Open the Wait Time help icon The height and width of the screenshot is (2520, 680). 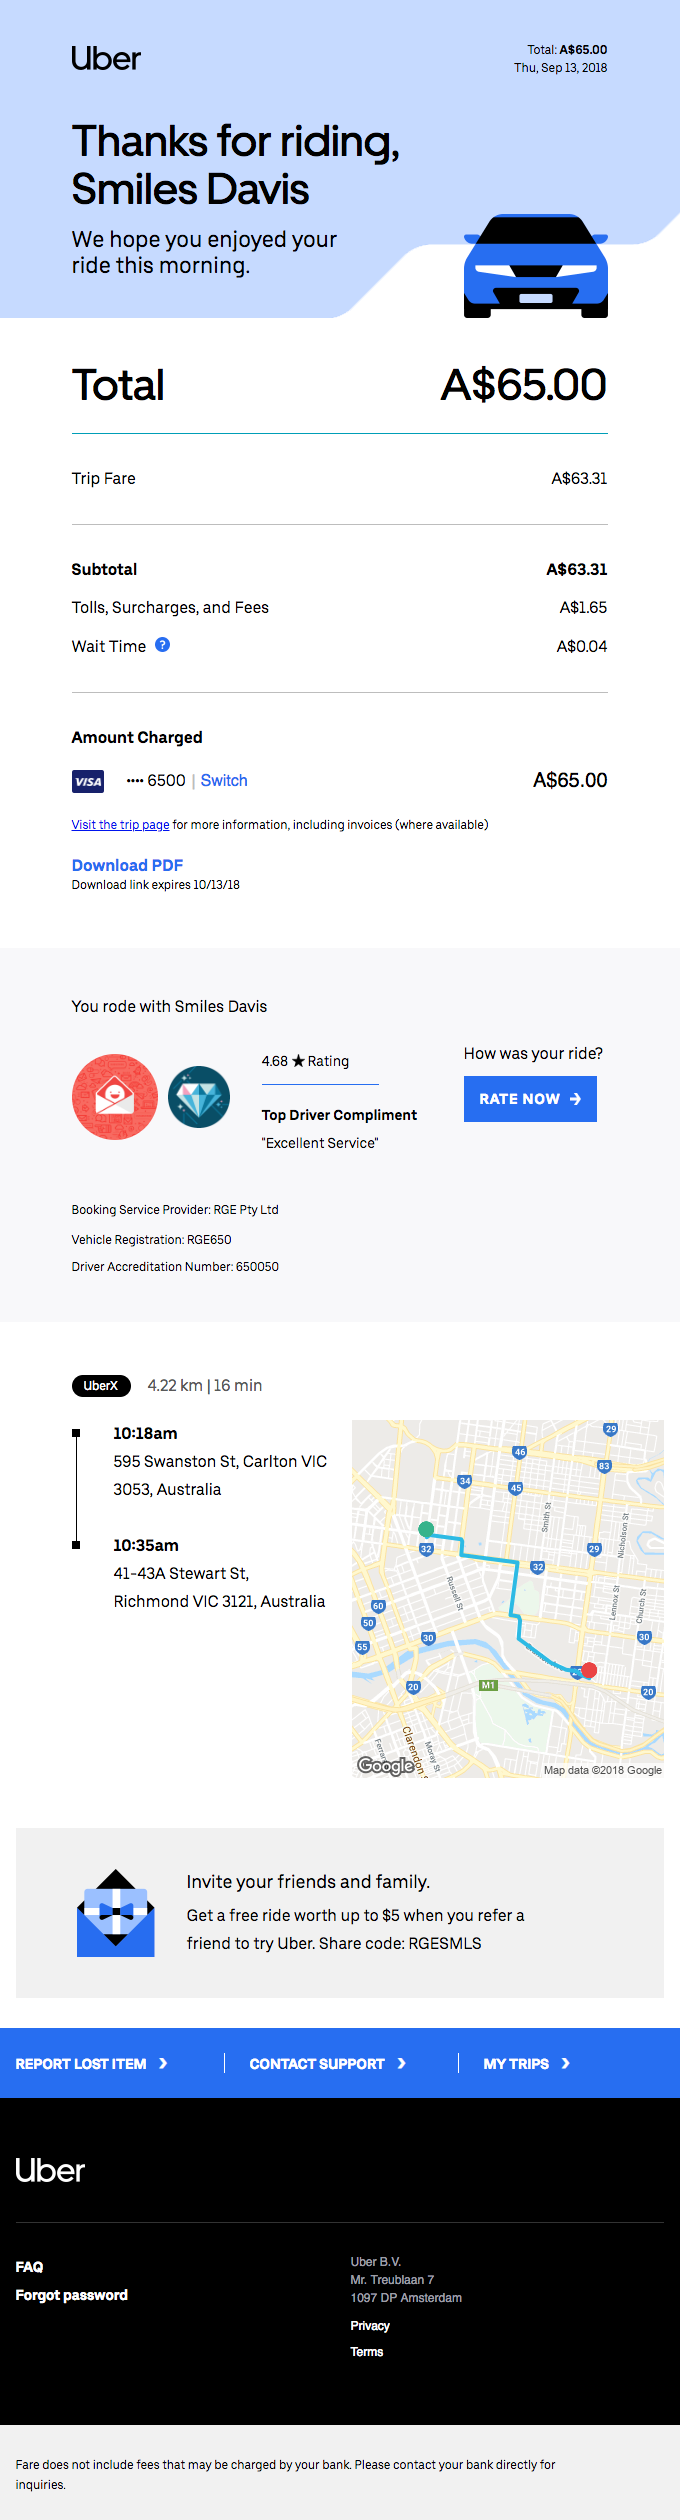click(x=163, y=645)
